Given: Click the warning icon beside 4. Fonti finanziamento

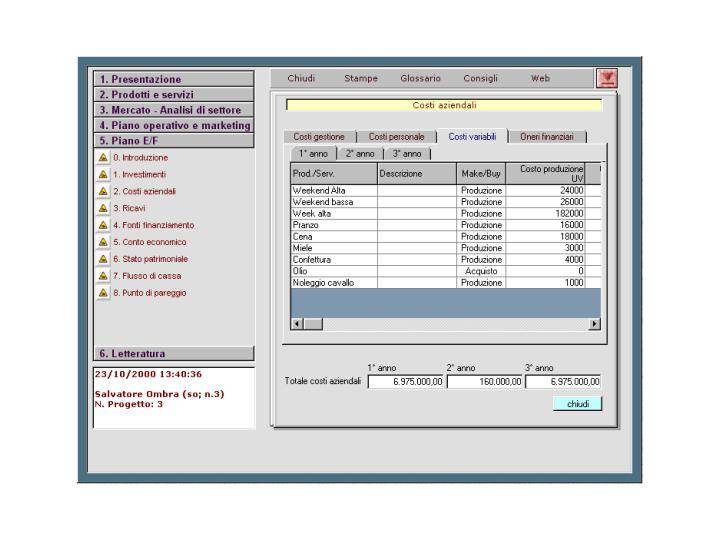Looking at the screenshot, I should [103, 225].
